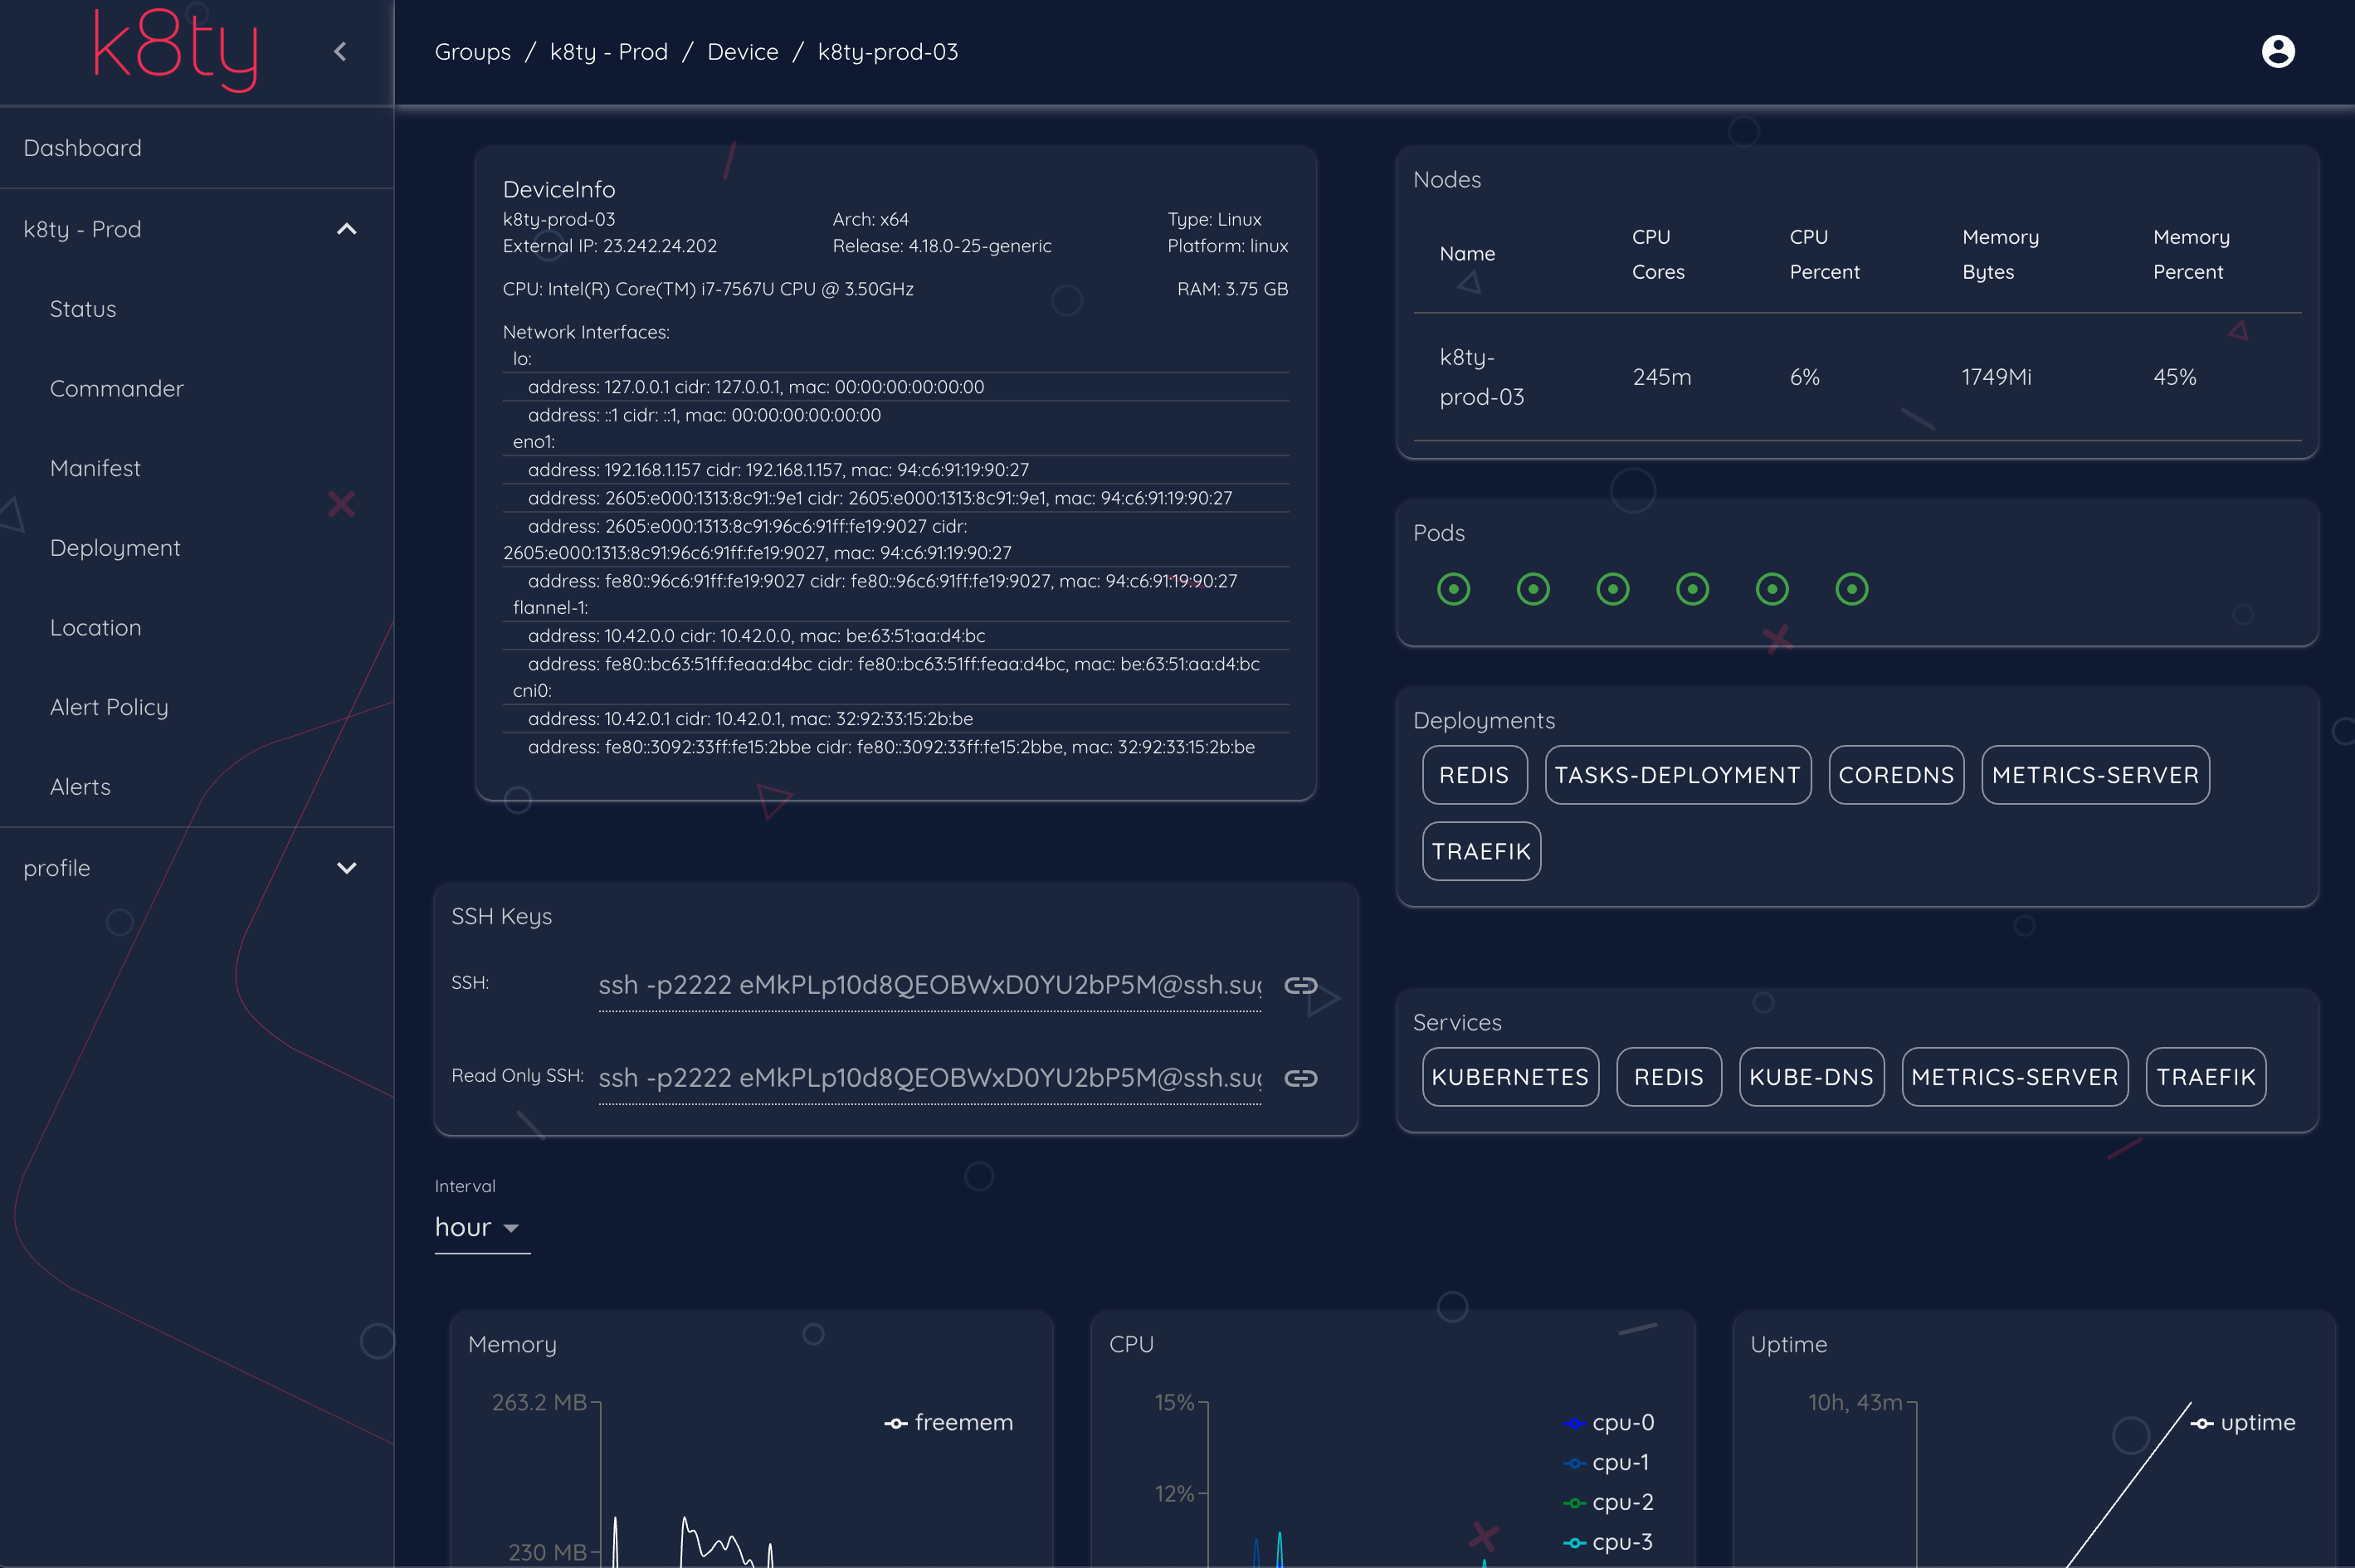Click the SSH command text field
Image resolution: width=2355 pixels, height=1568 pixels.
pyautogui.click(x=929, y=985)
